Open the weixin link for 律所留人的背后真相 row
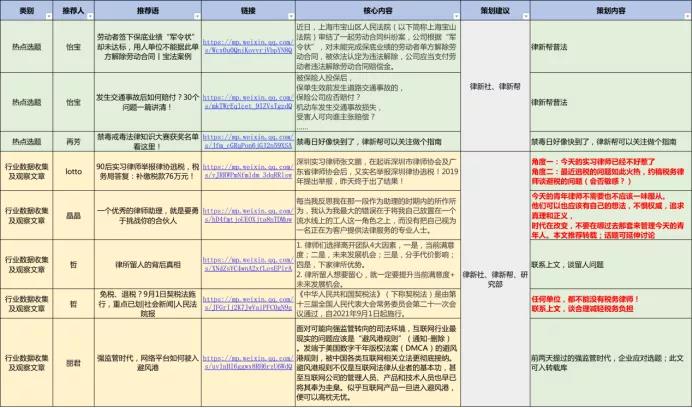The height and width of the screenshot is (408, 692). click(x=248, y=264)
